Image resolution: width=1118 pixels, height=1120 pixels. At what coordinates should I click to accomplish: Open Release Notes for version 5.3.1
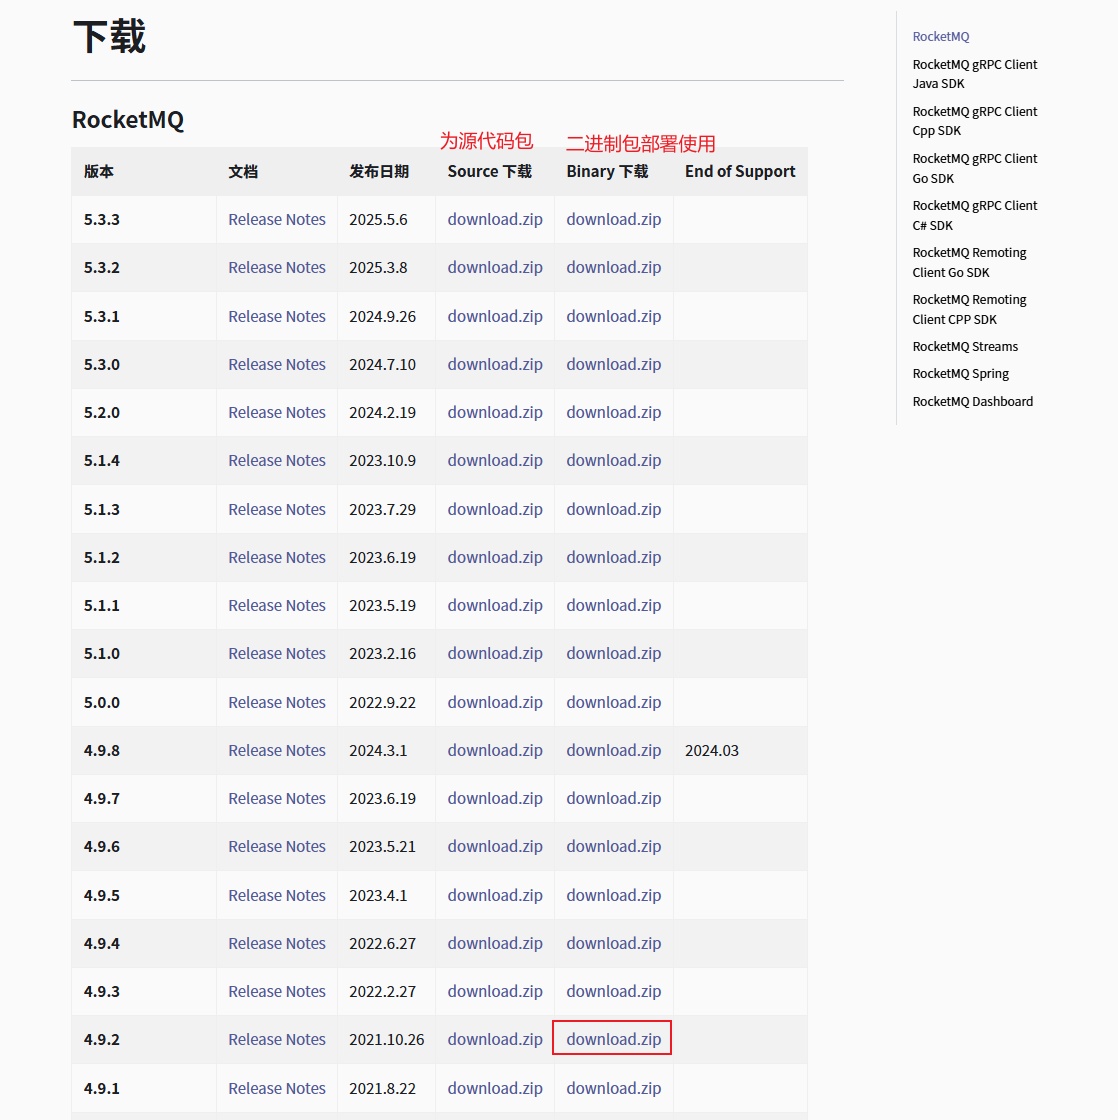tap(276, 316)
